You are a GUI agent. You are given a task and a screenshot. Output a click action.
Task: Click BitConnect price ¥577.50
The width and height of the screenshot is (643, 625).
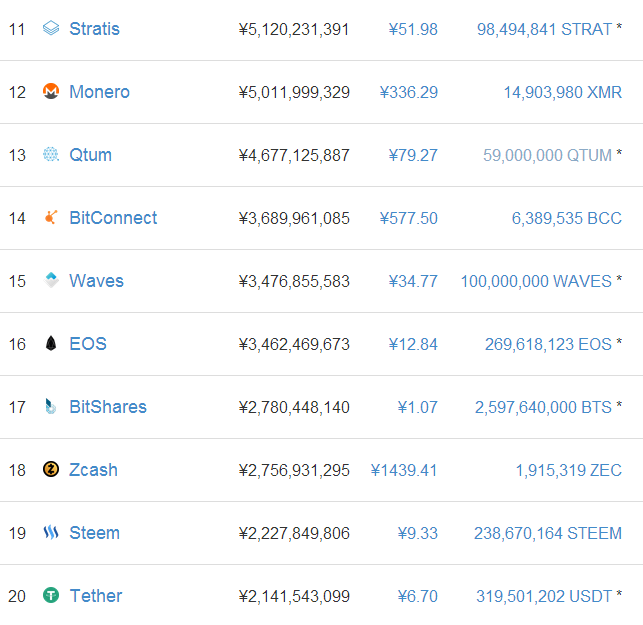click(408, 219)
